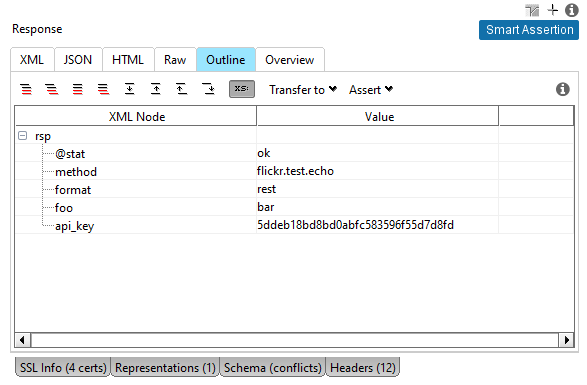
Task: Open the Assert dropdown menu
Action: tap(371, 90)
